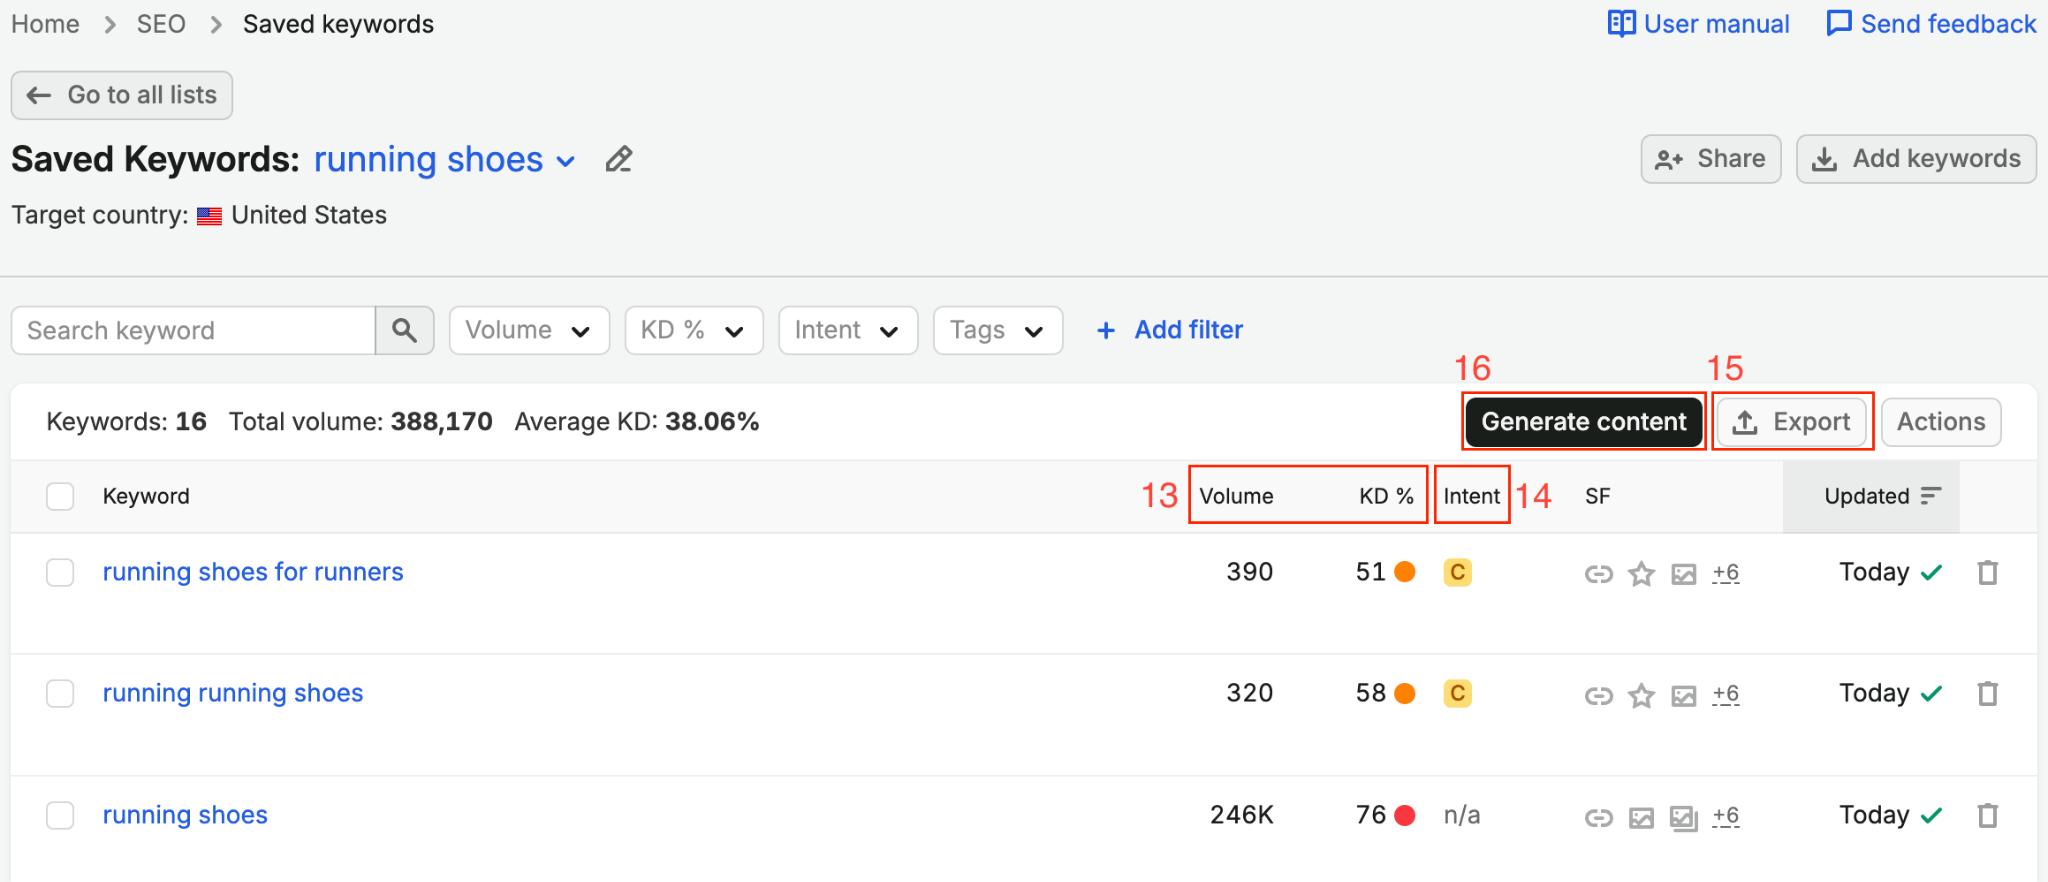
Task: Toggle the select-all keywords checkbox in header
Action: tap(60, 496)
